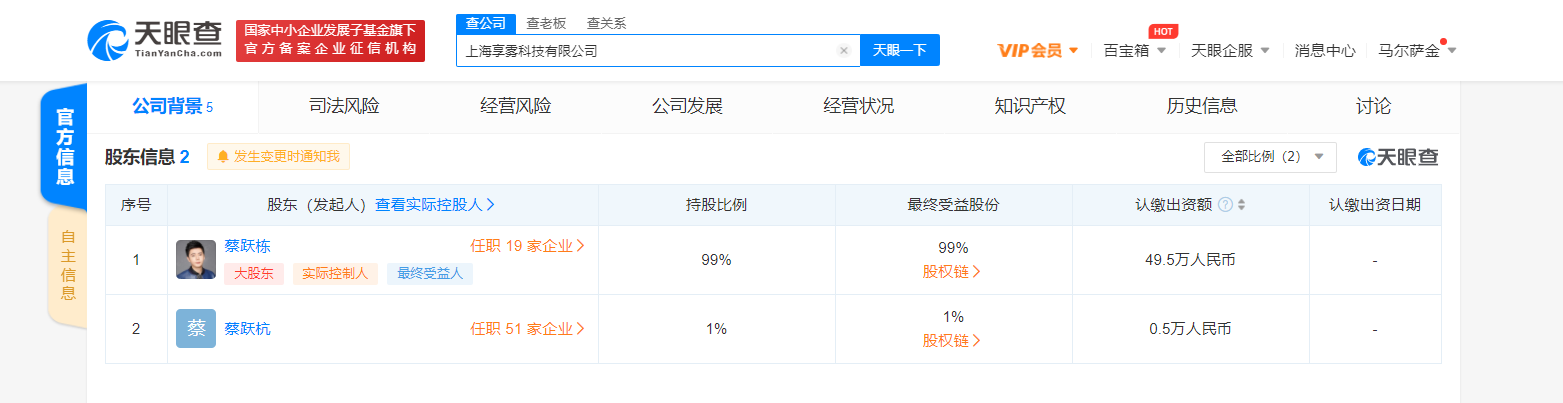The height and width of the screenshot is (403, 1563).
Task: Click the company name search input field
Action: click(645, 50)
